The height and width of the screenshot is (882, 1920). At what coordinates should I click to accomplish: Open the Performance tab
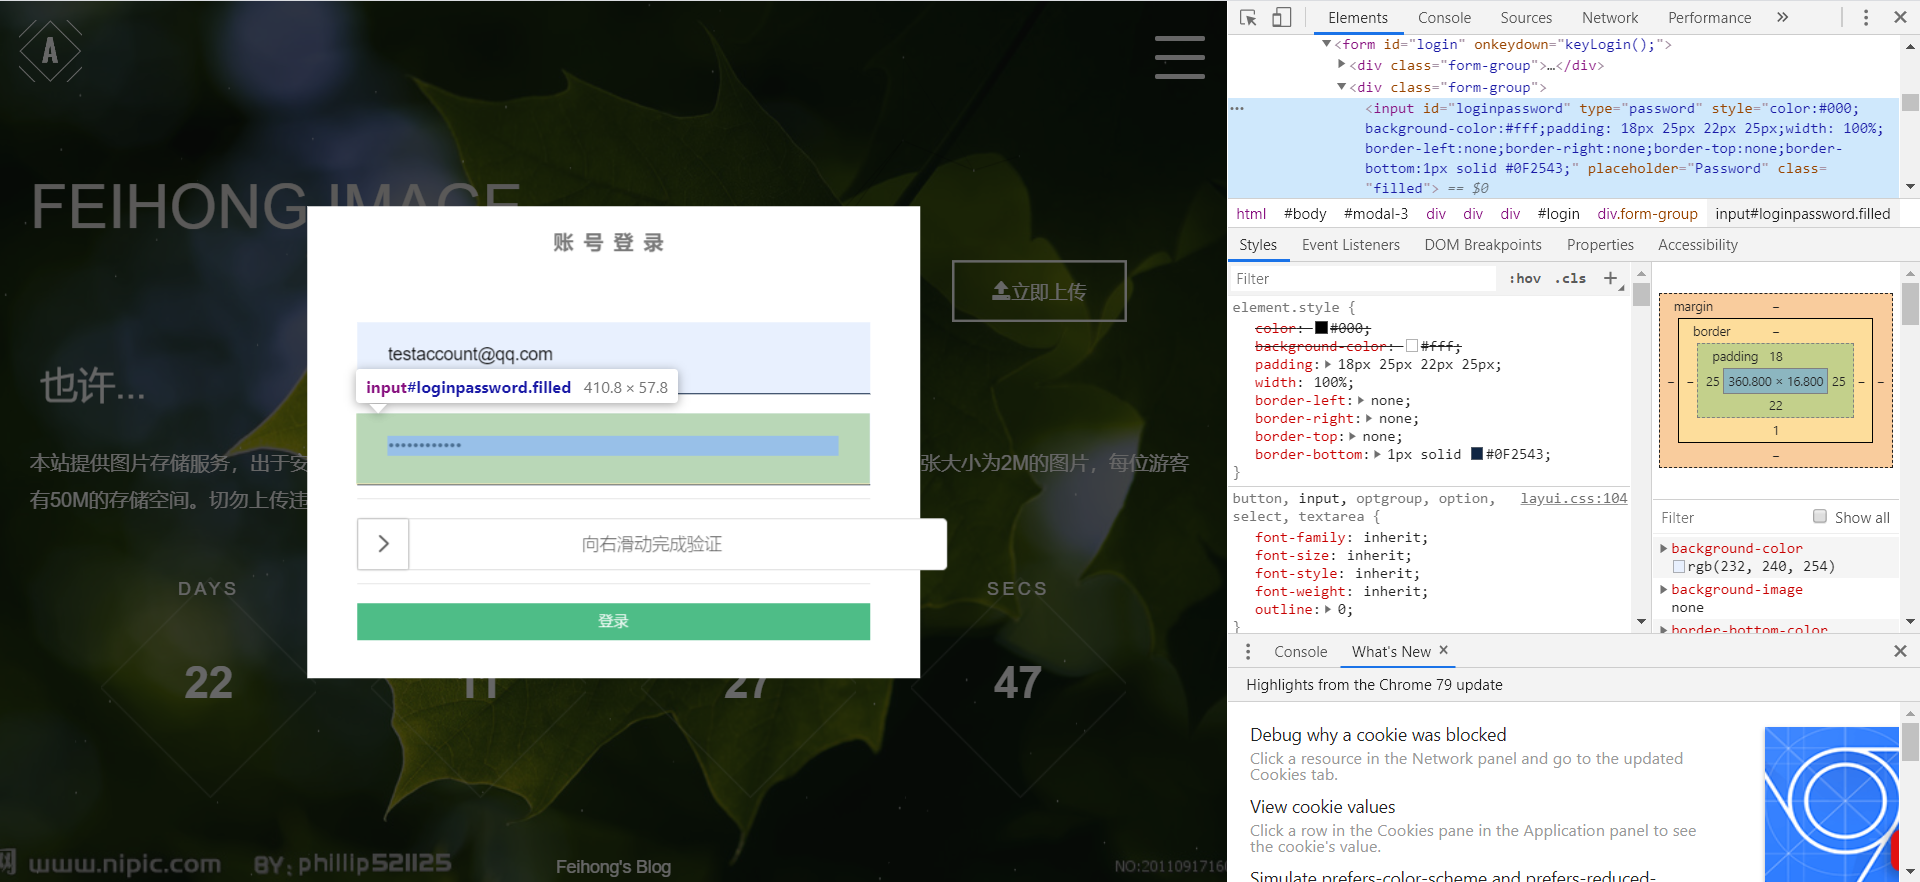pyautogui.click(x=1709, y=17)
